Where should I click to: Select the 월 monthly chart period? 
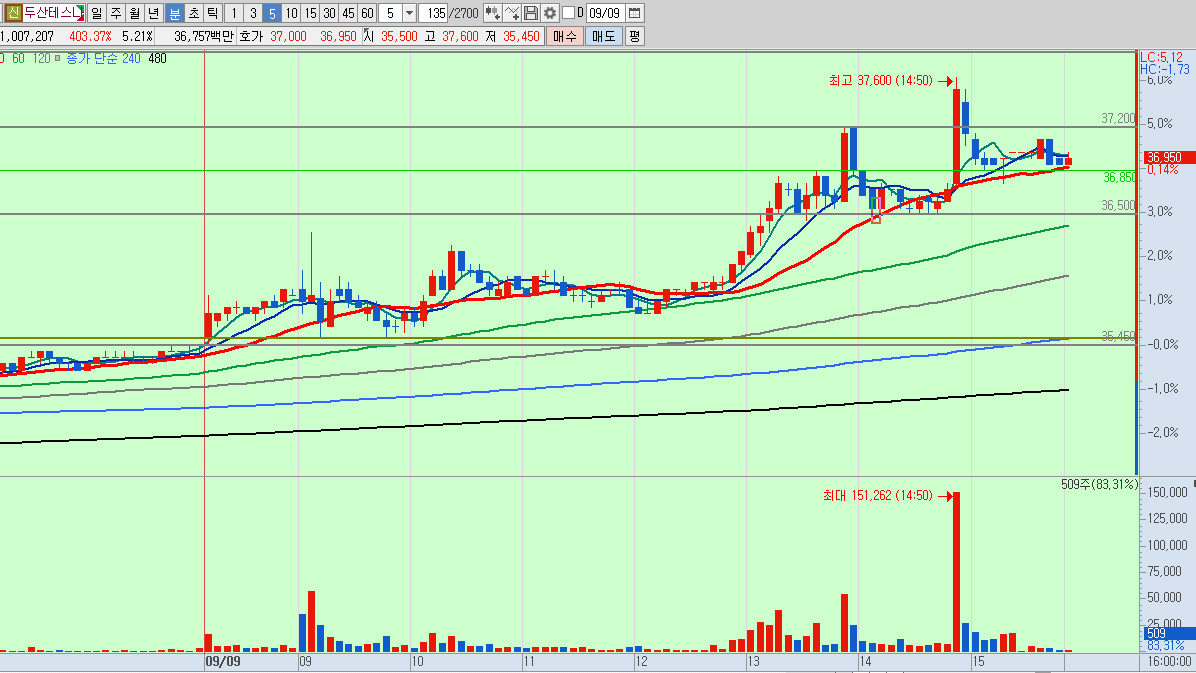click(x=134, y=13)
